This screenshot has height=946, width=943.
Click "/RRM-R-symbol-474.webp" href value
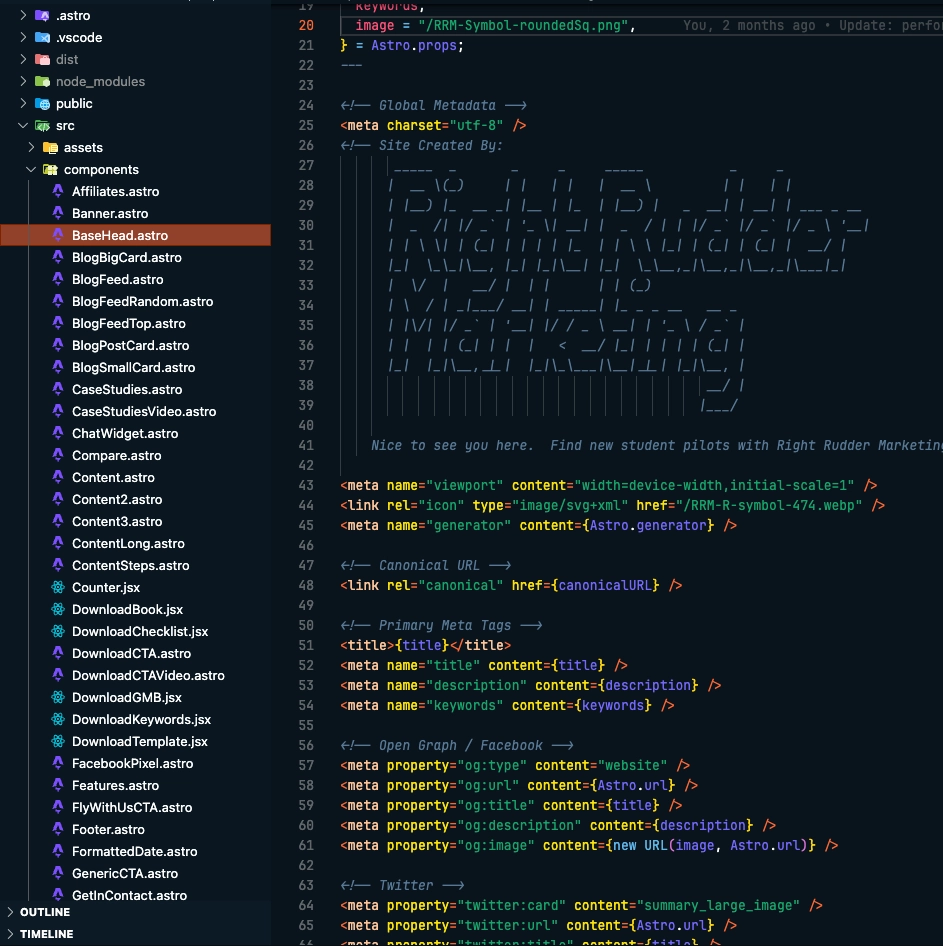[769, 506]
